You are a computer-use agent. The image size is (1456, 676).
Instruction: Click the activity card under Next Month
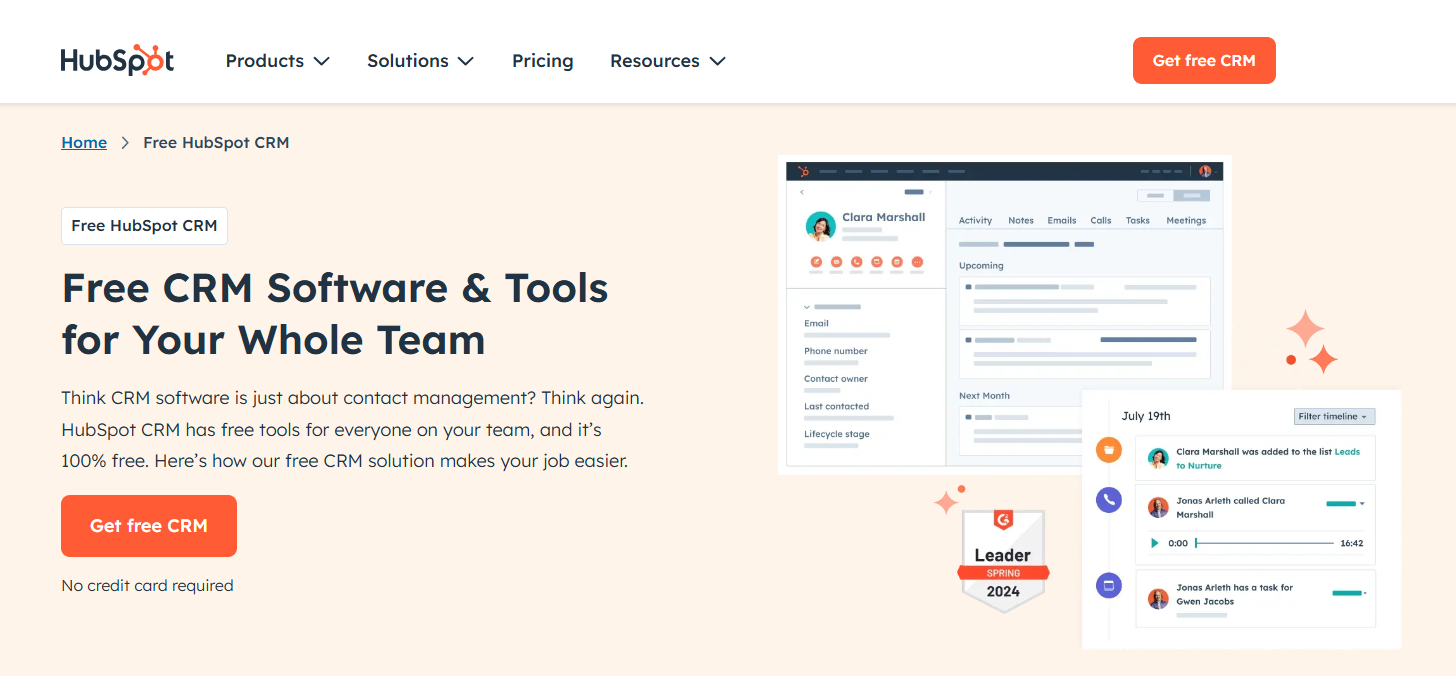1020,431
